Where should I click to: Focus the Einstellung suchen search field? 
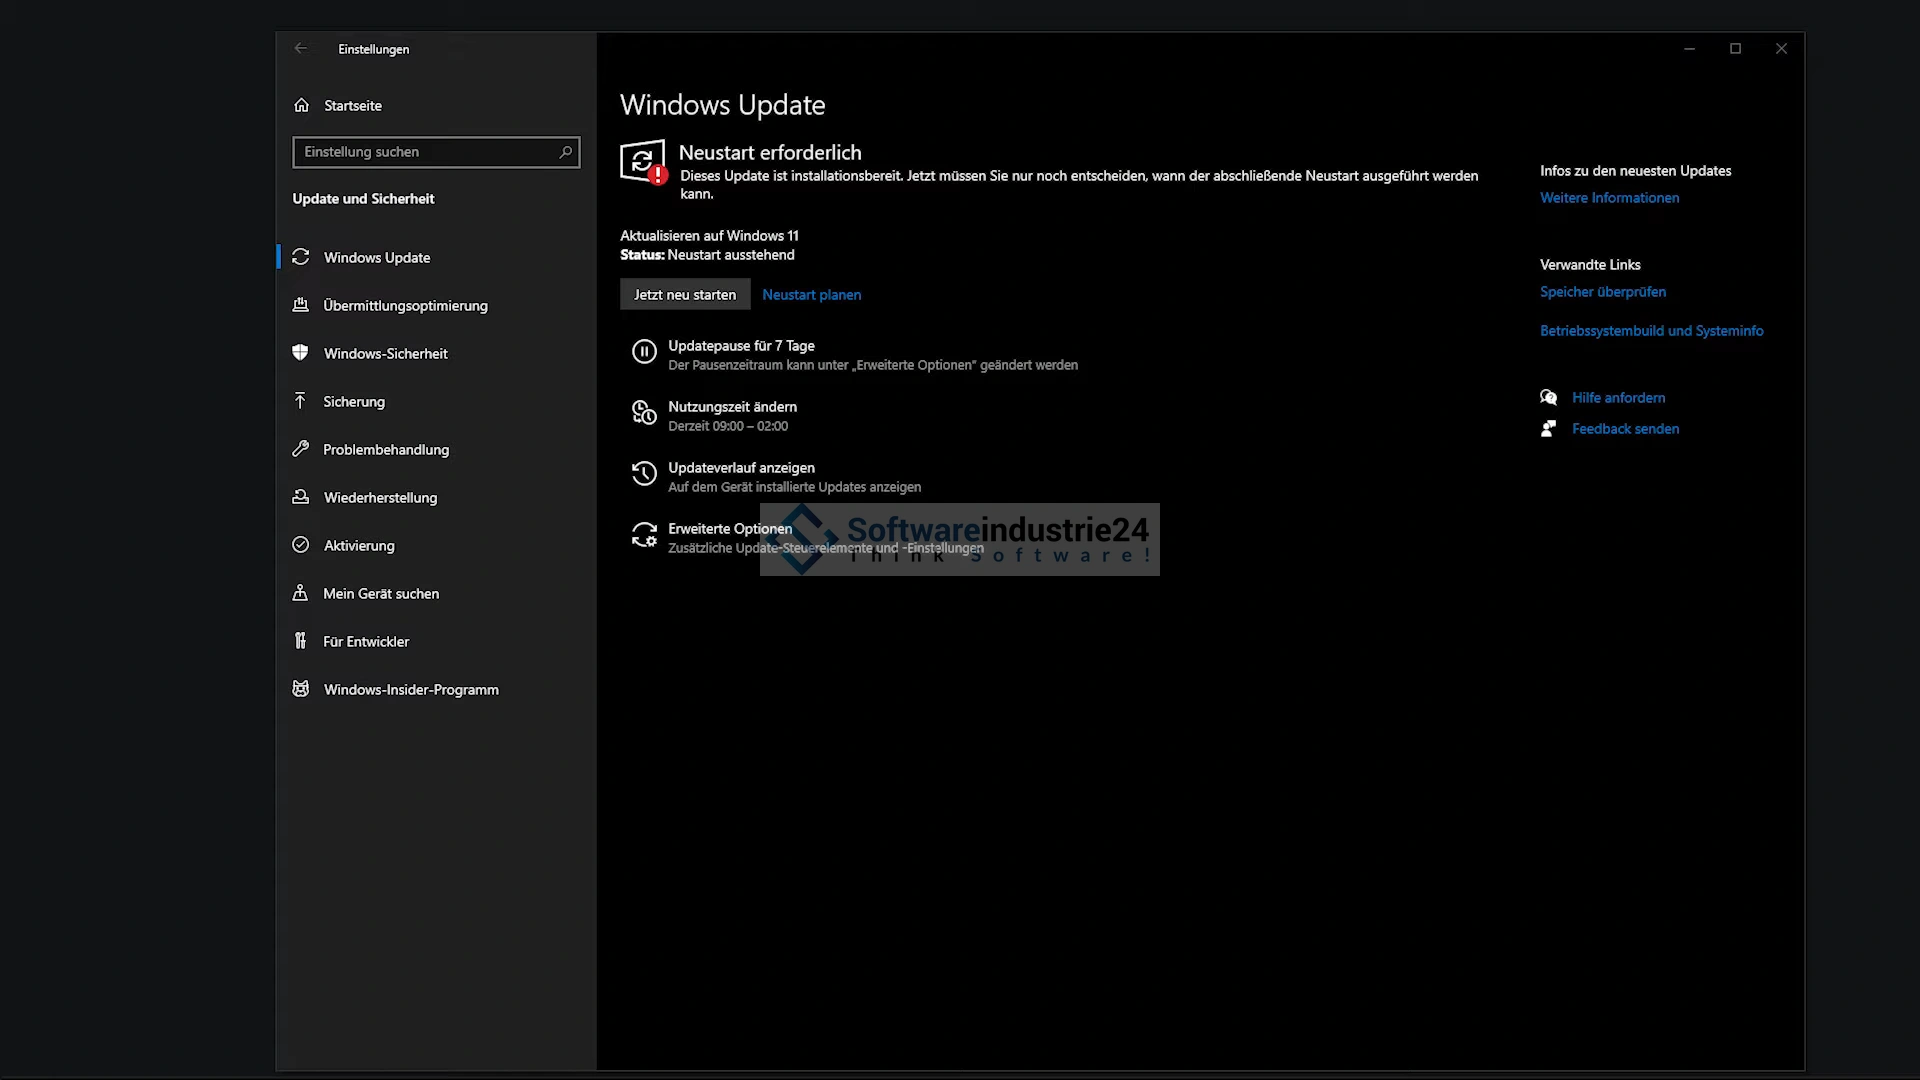pos(425,152)
